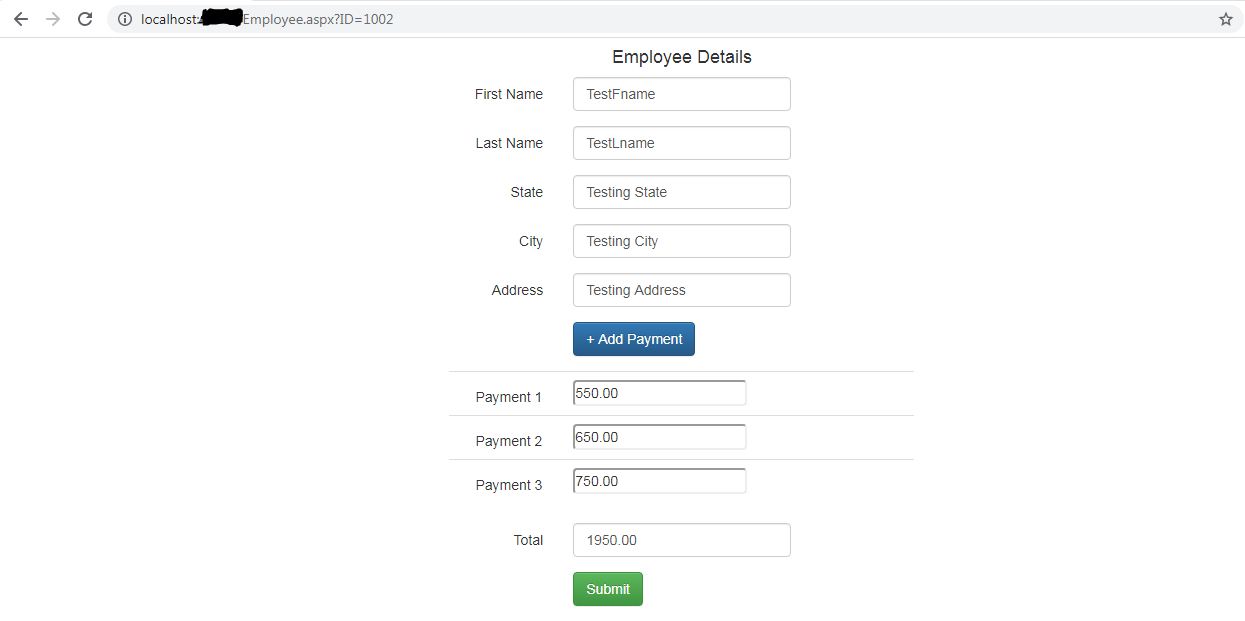Click the City text field
Viewport: 1245px width, 621px height.
tap(682, 241)
